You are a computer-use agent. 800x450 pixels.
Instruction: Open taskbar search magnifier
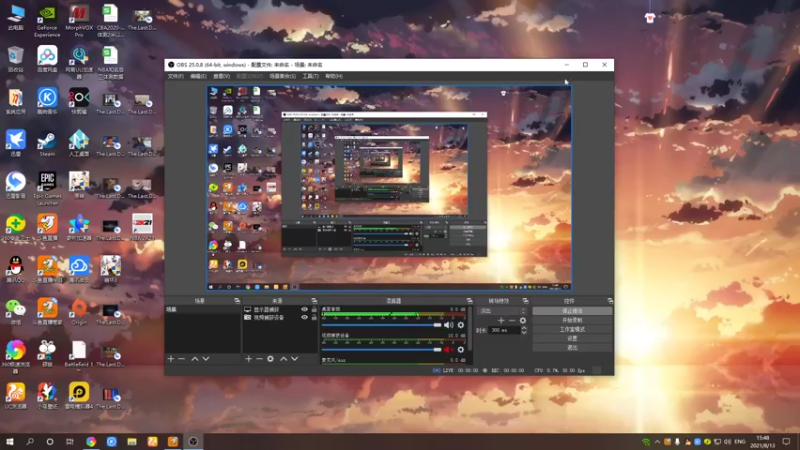point(30,441)
